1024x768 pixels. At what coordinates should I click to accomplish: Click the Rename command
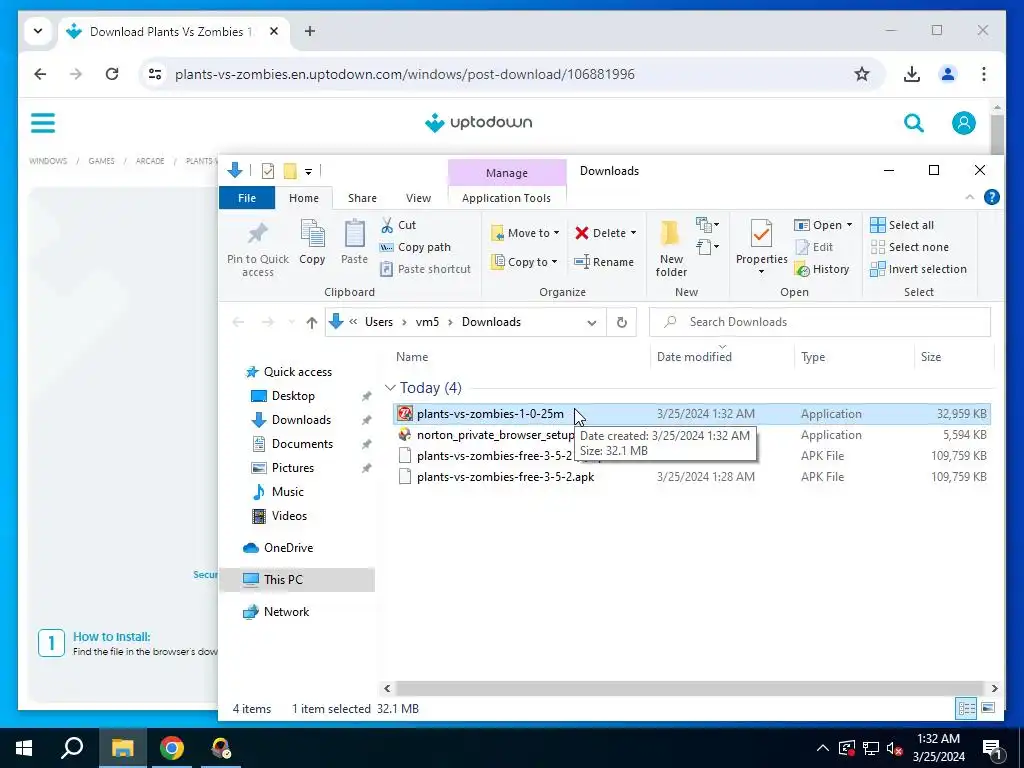[604, 262]
